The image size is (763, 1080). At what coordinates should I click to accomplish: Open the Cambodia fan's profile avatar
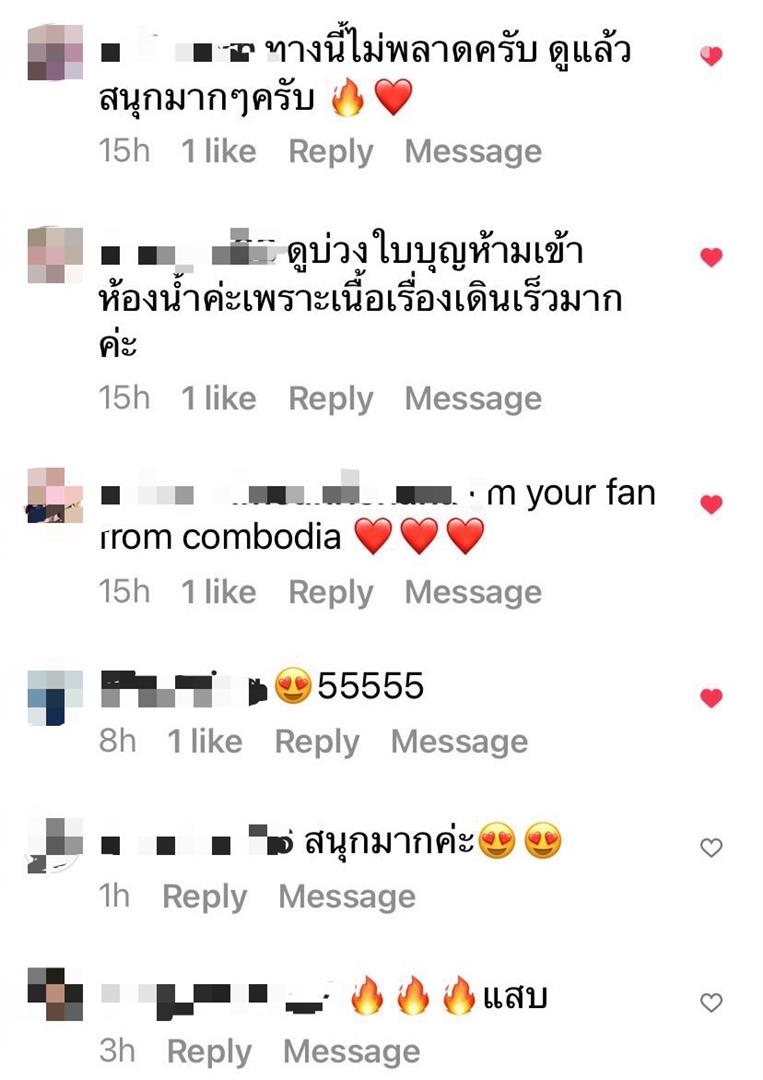pos(55,495)
